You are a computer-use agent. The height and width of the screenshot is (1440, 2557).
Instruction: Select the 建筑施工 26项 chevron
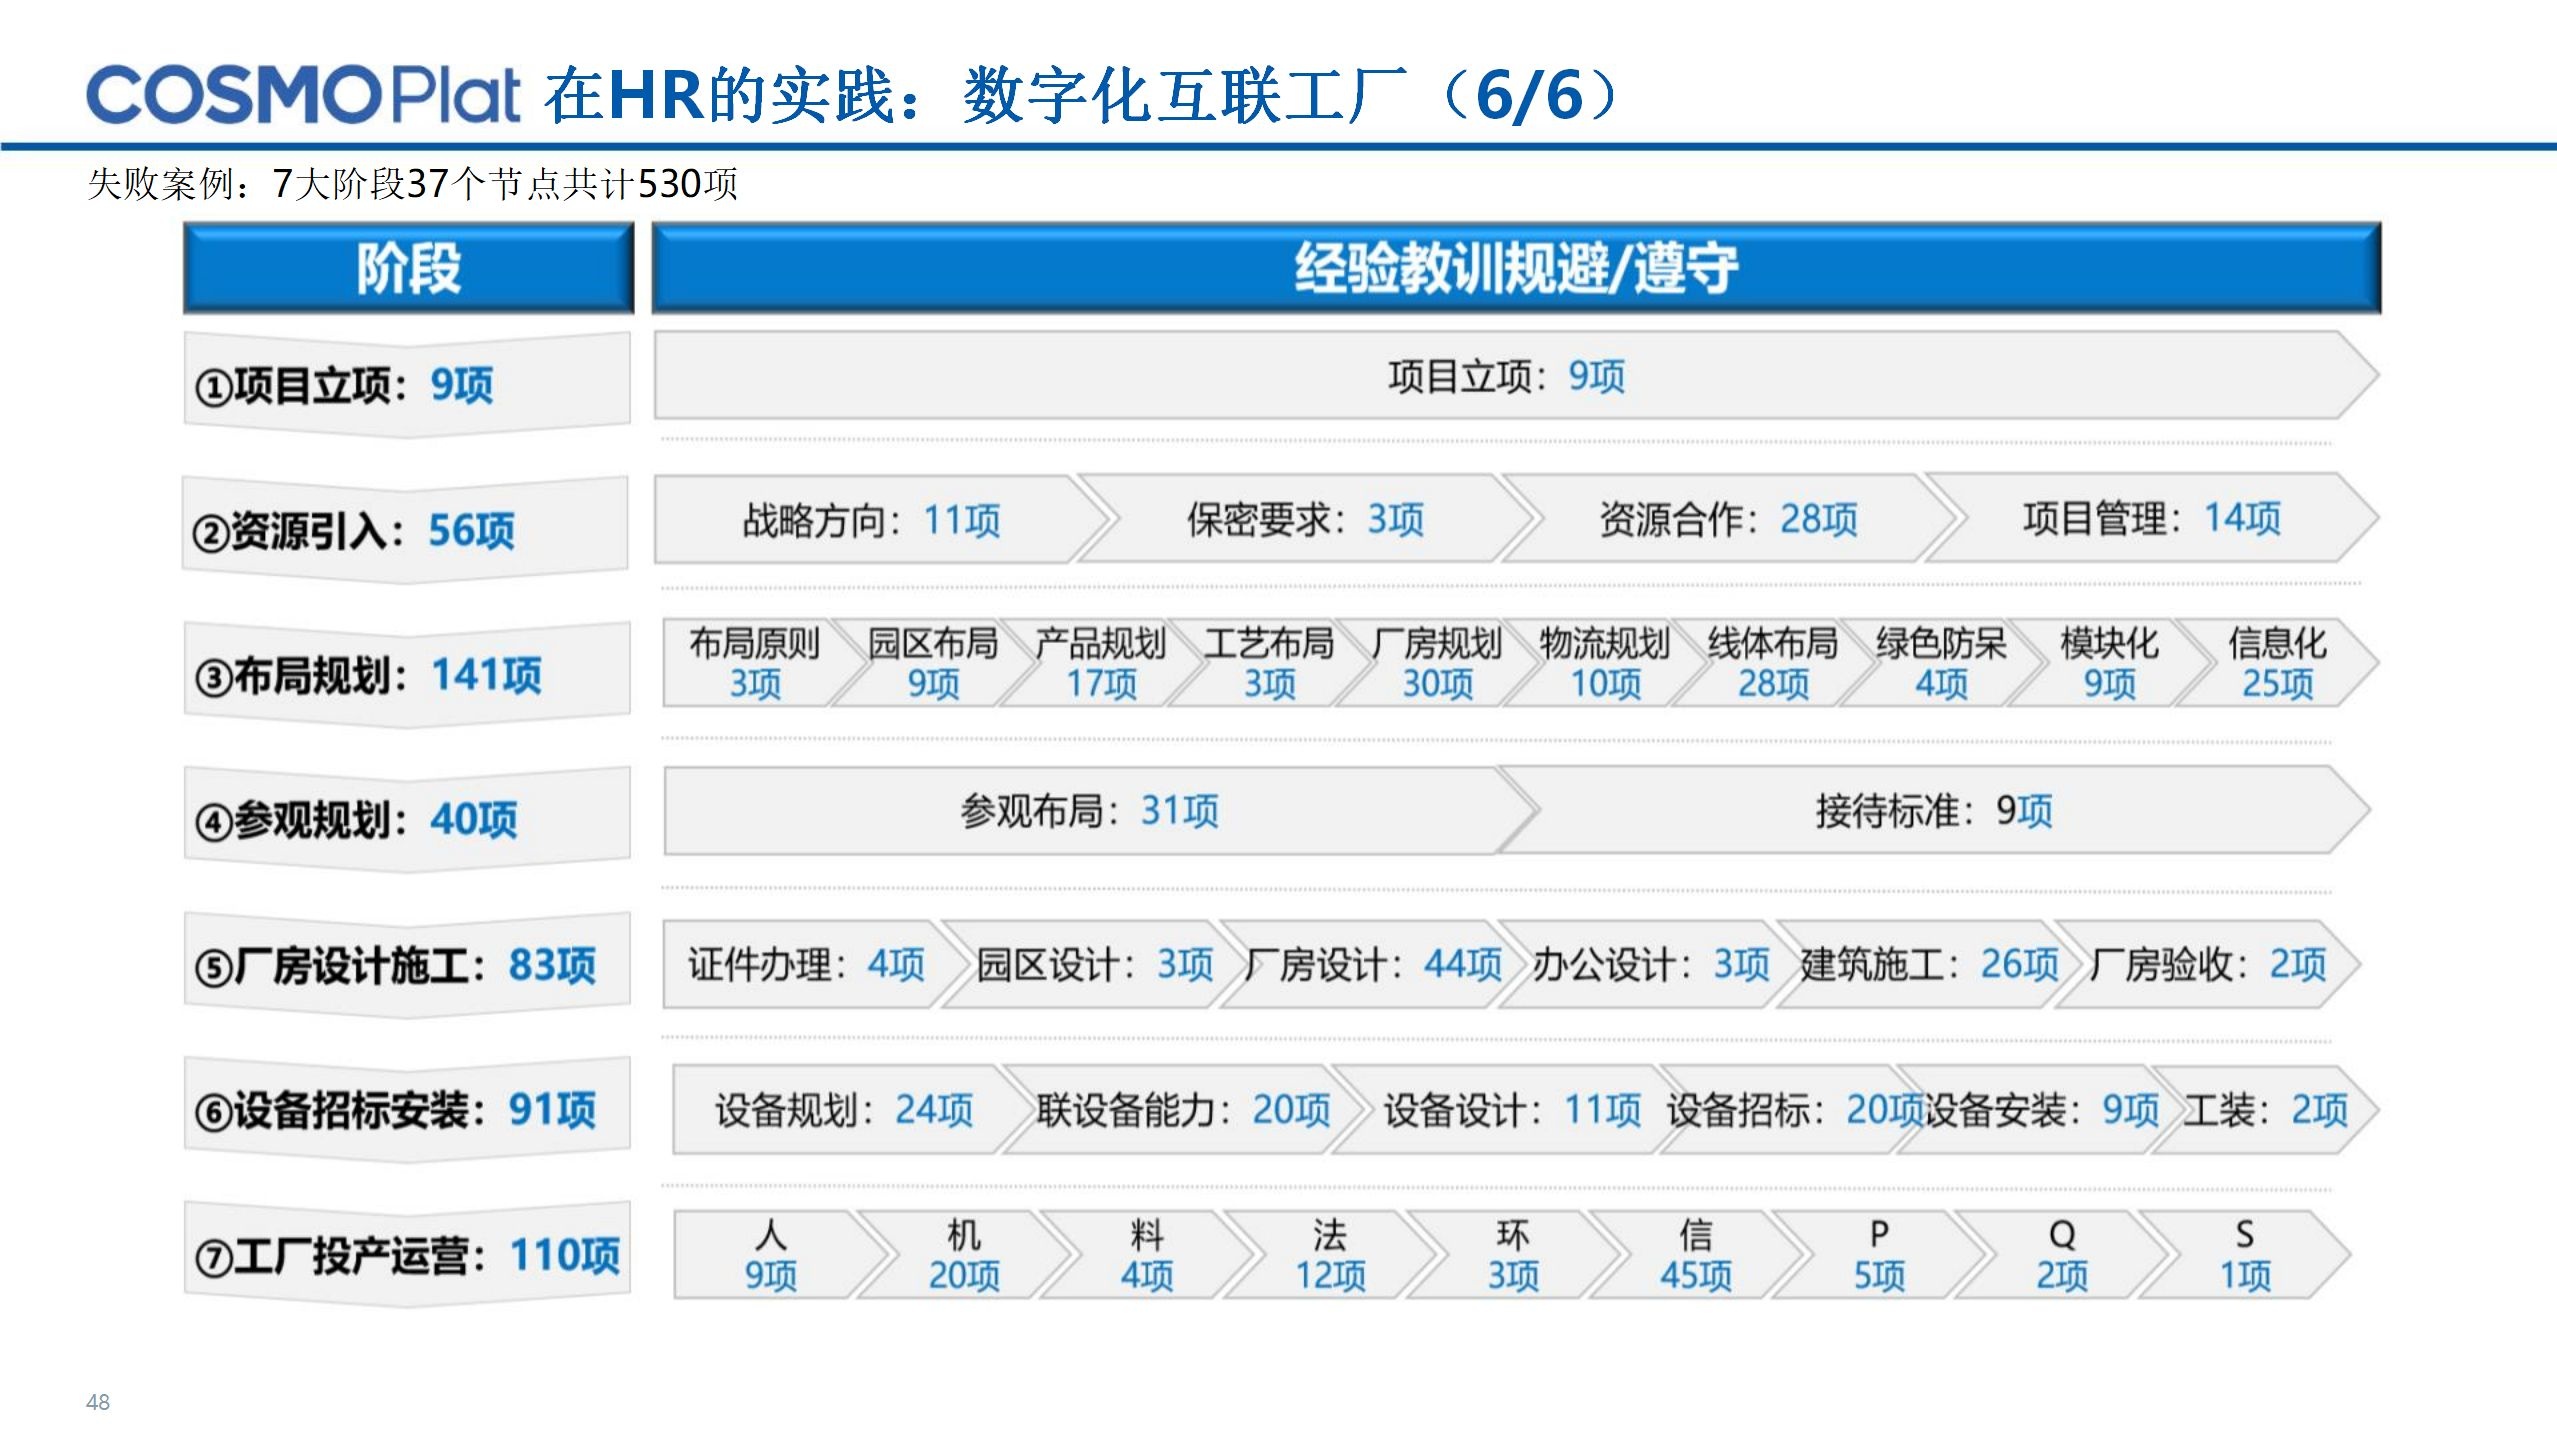(x=1928, y=965)
